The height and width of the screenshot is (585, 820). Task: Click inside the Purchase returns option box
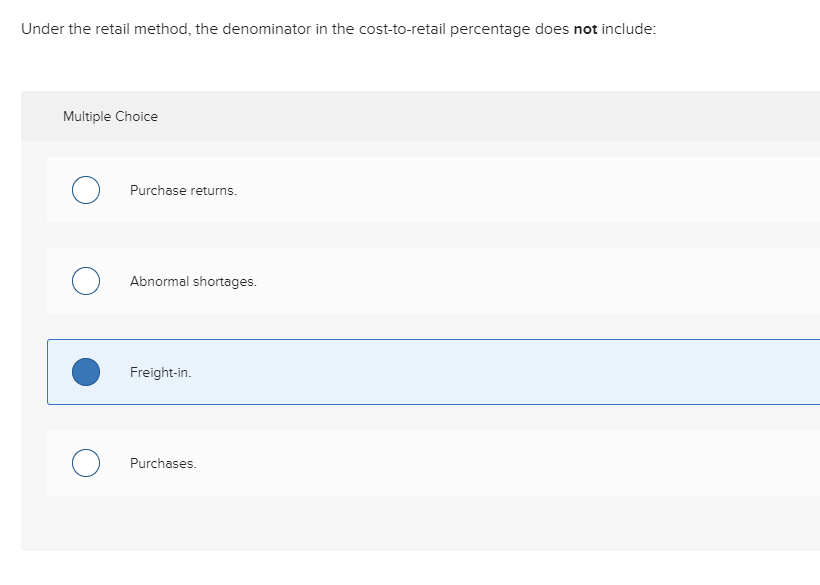(400, 190)
